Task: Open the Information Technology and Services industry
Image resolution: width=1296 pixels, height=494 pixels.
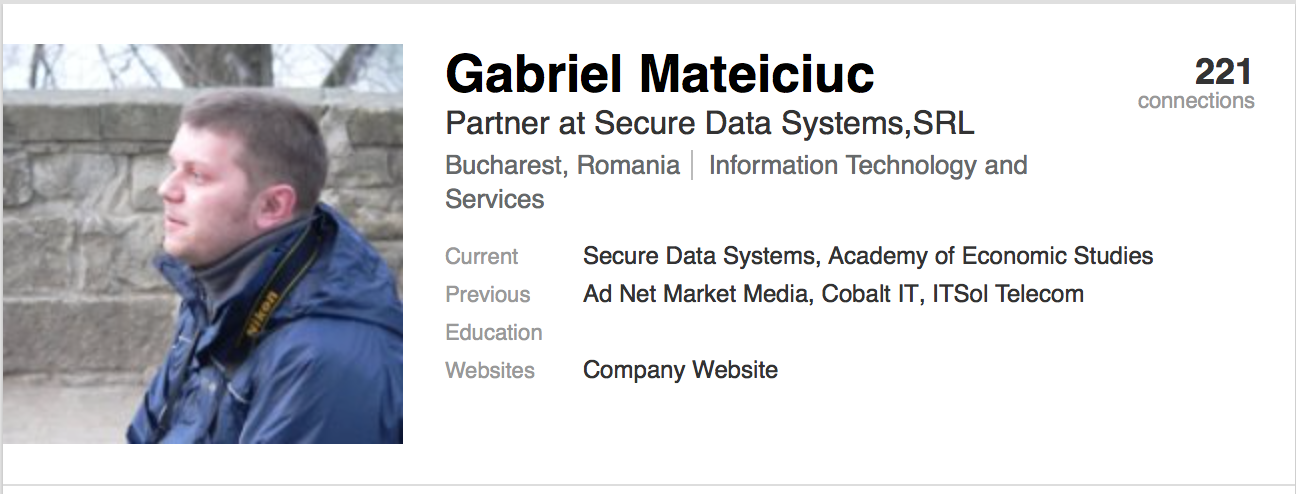Action: click(867, 165)
